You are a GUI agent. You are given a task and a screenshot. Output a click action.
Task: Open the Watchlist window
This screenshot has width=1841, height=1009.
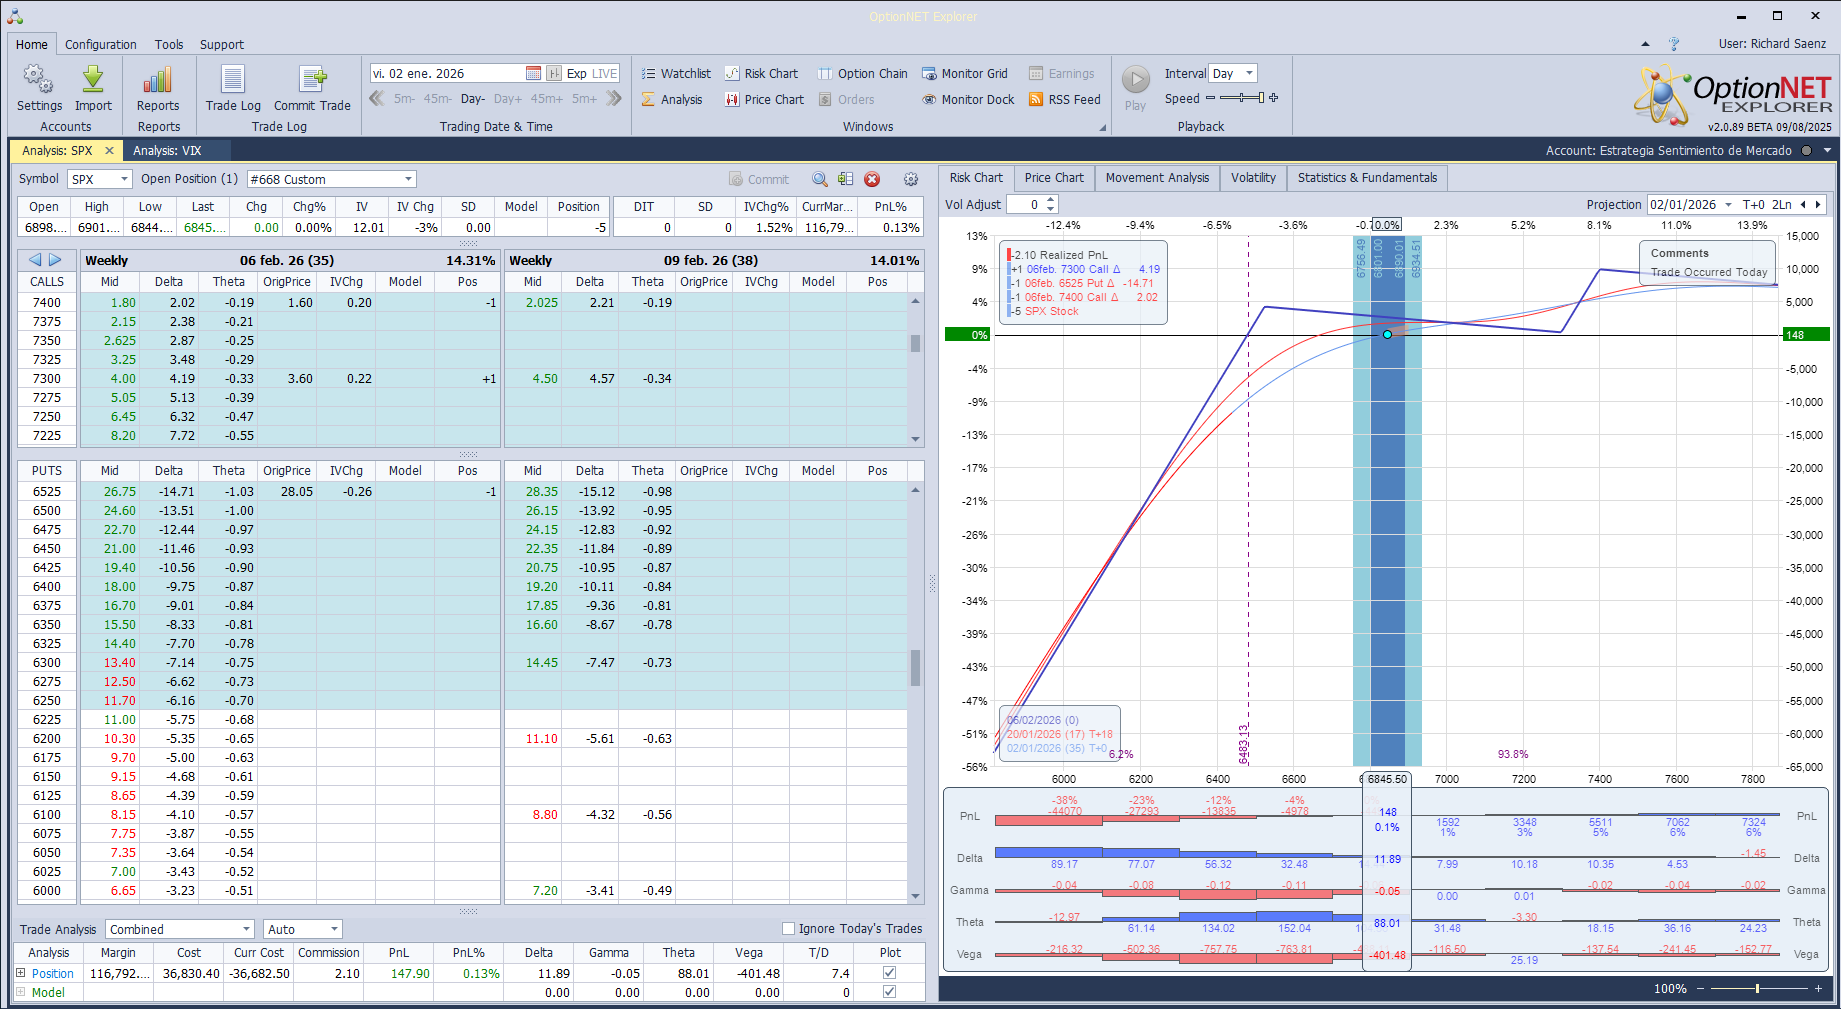pyautogui.click(x=676, y=73)
